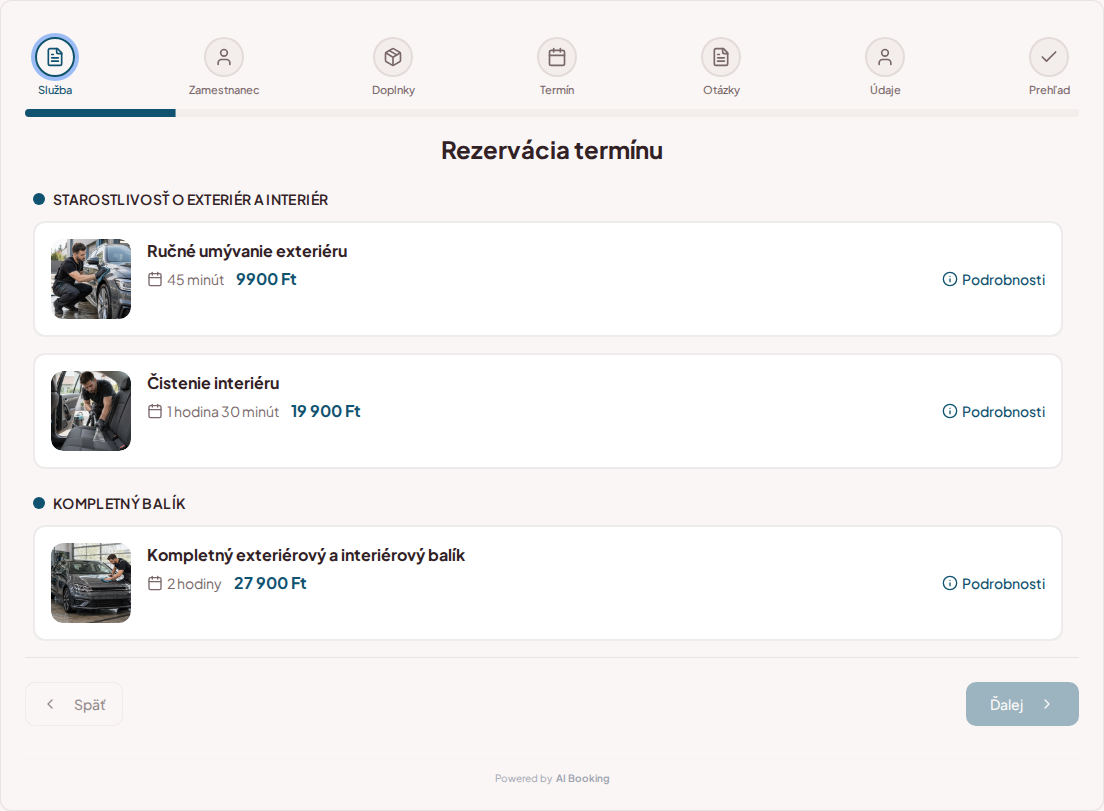Click the back chevron in Späť button
Screen dimensions: 1104x811
[x=50, y=704]
